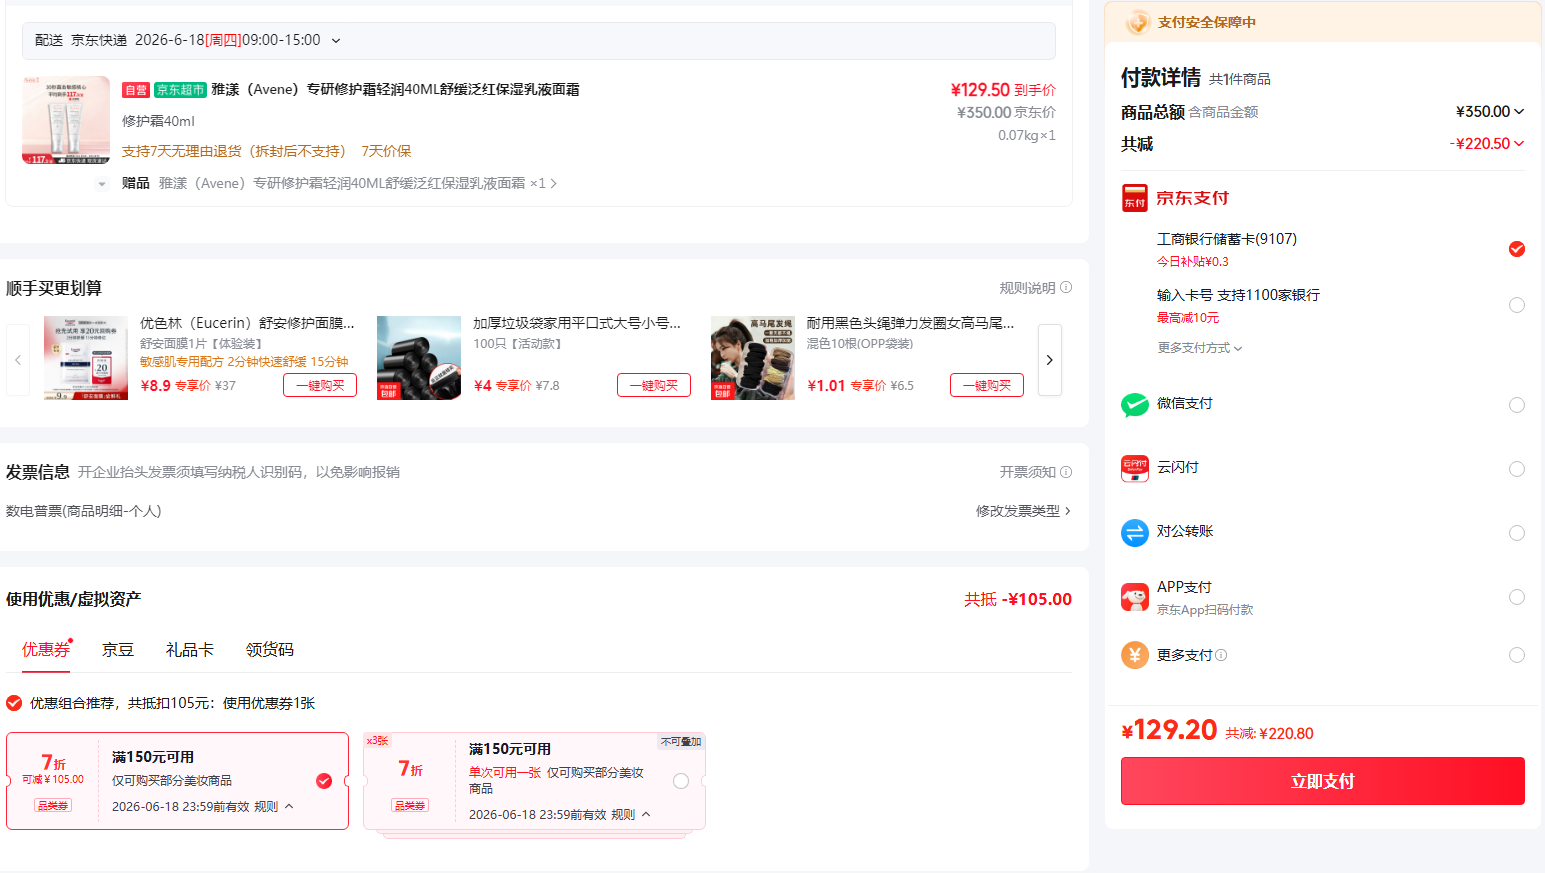This screenshot has height=873, width=1545.
Task: Select 对公转账 radio button
Action: tap(1517, 533)
